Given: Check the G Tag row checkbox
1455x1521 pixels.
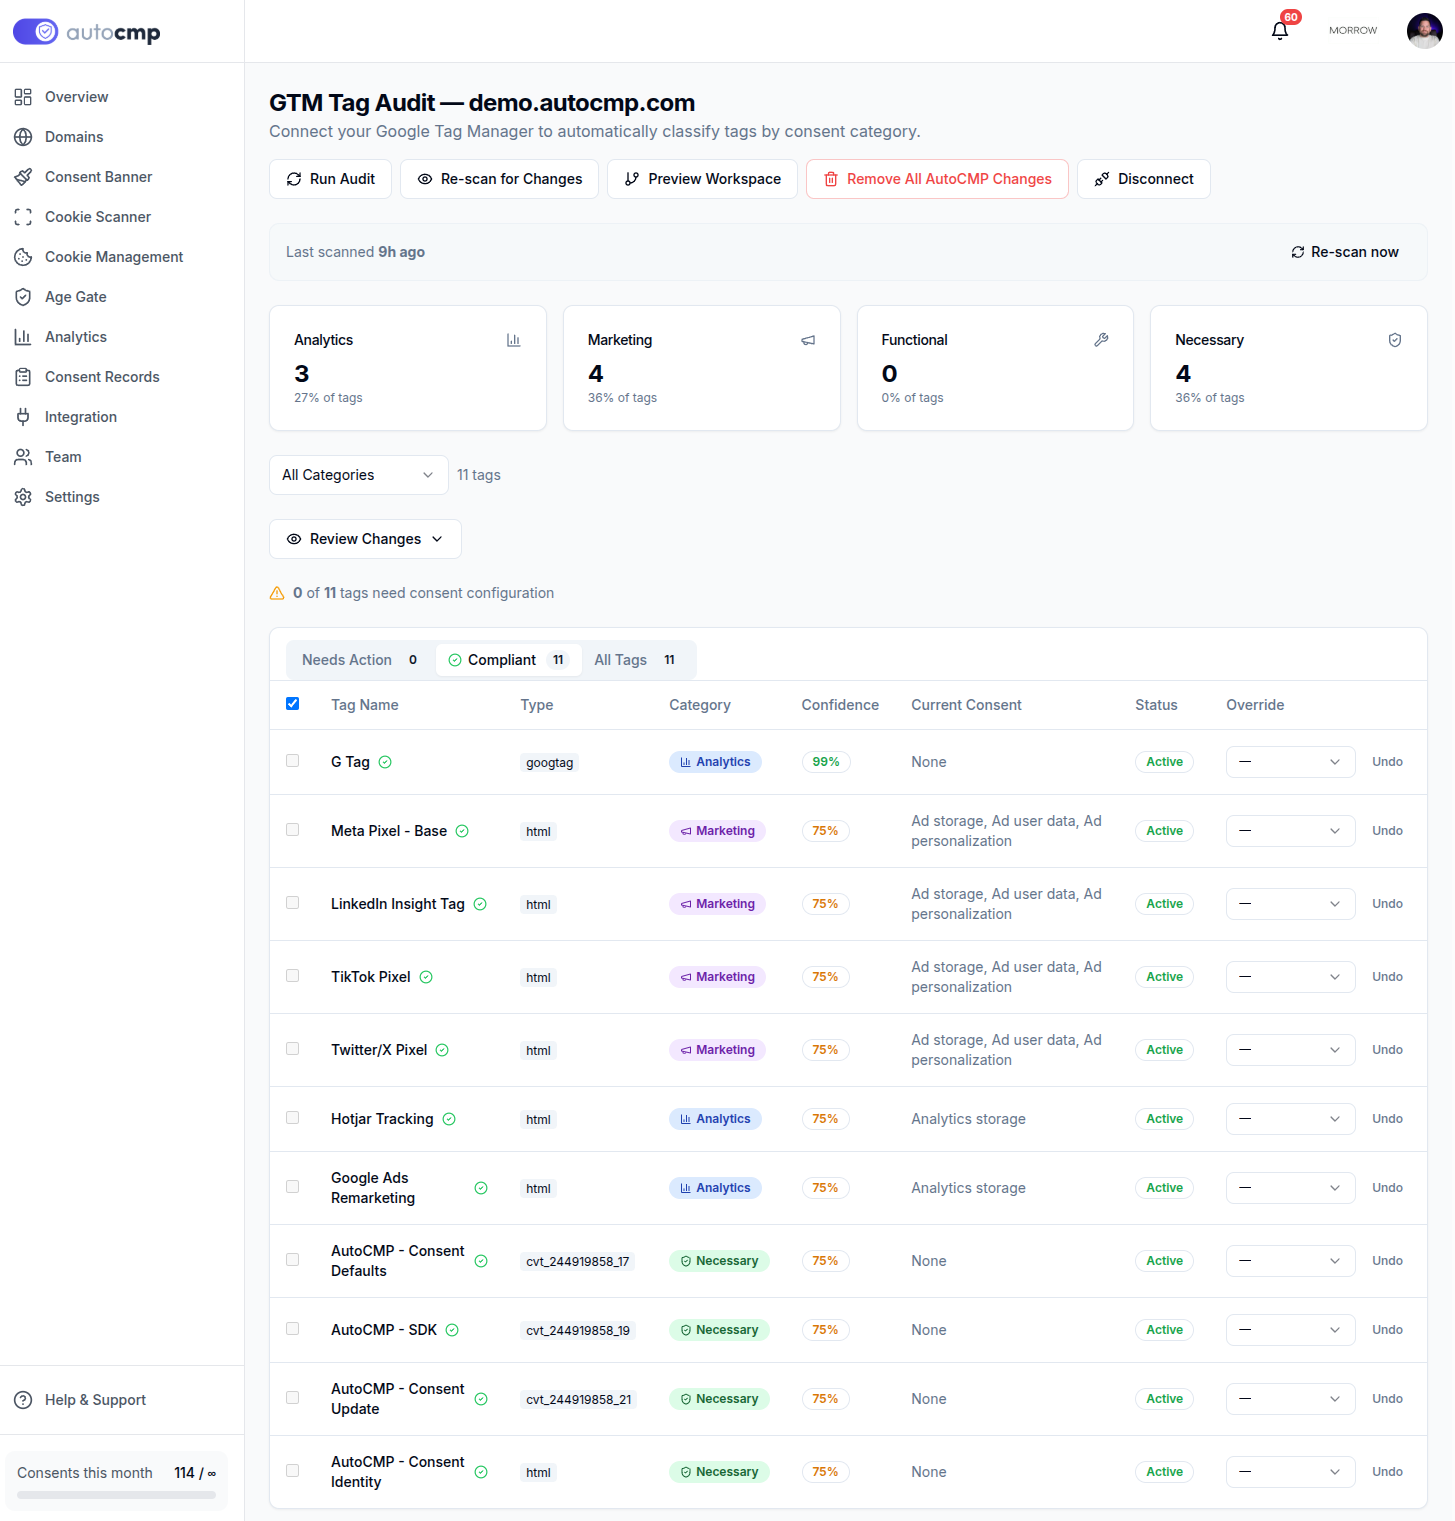Looking at the screenshot, I should 293,761.
